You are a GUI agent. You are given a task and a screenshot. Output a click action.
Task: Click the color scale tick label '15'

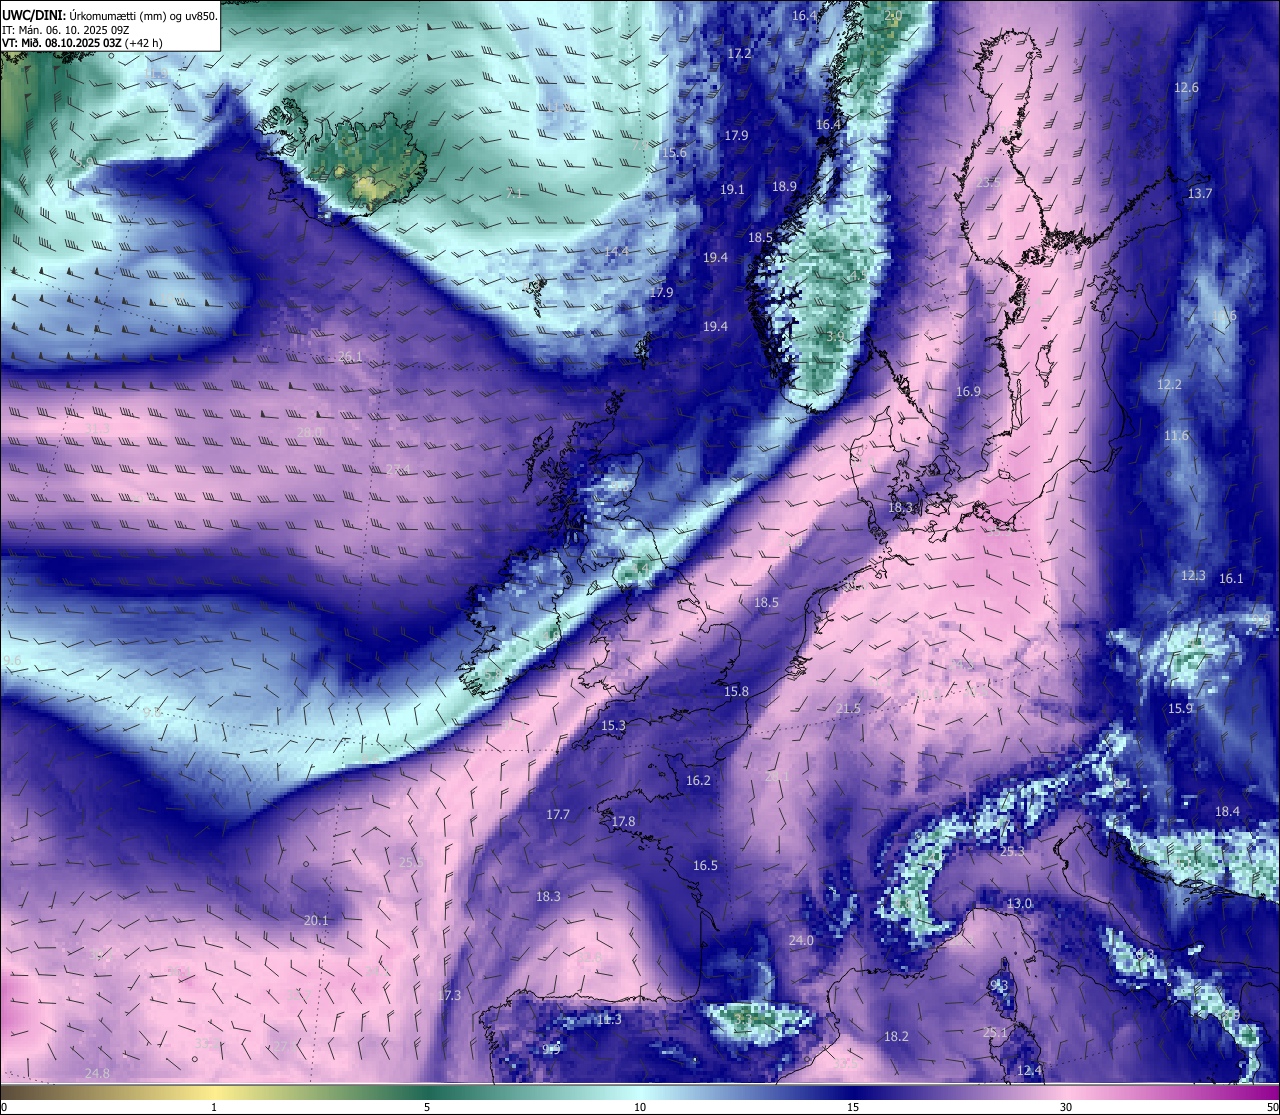853,1107
